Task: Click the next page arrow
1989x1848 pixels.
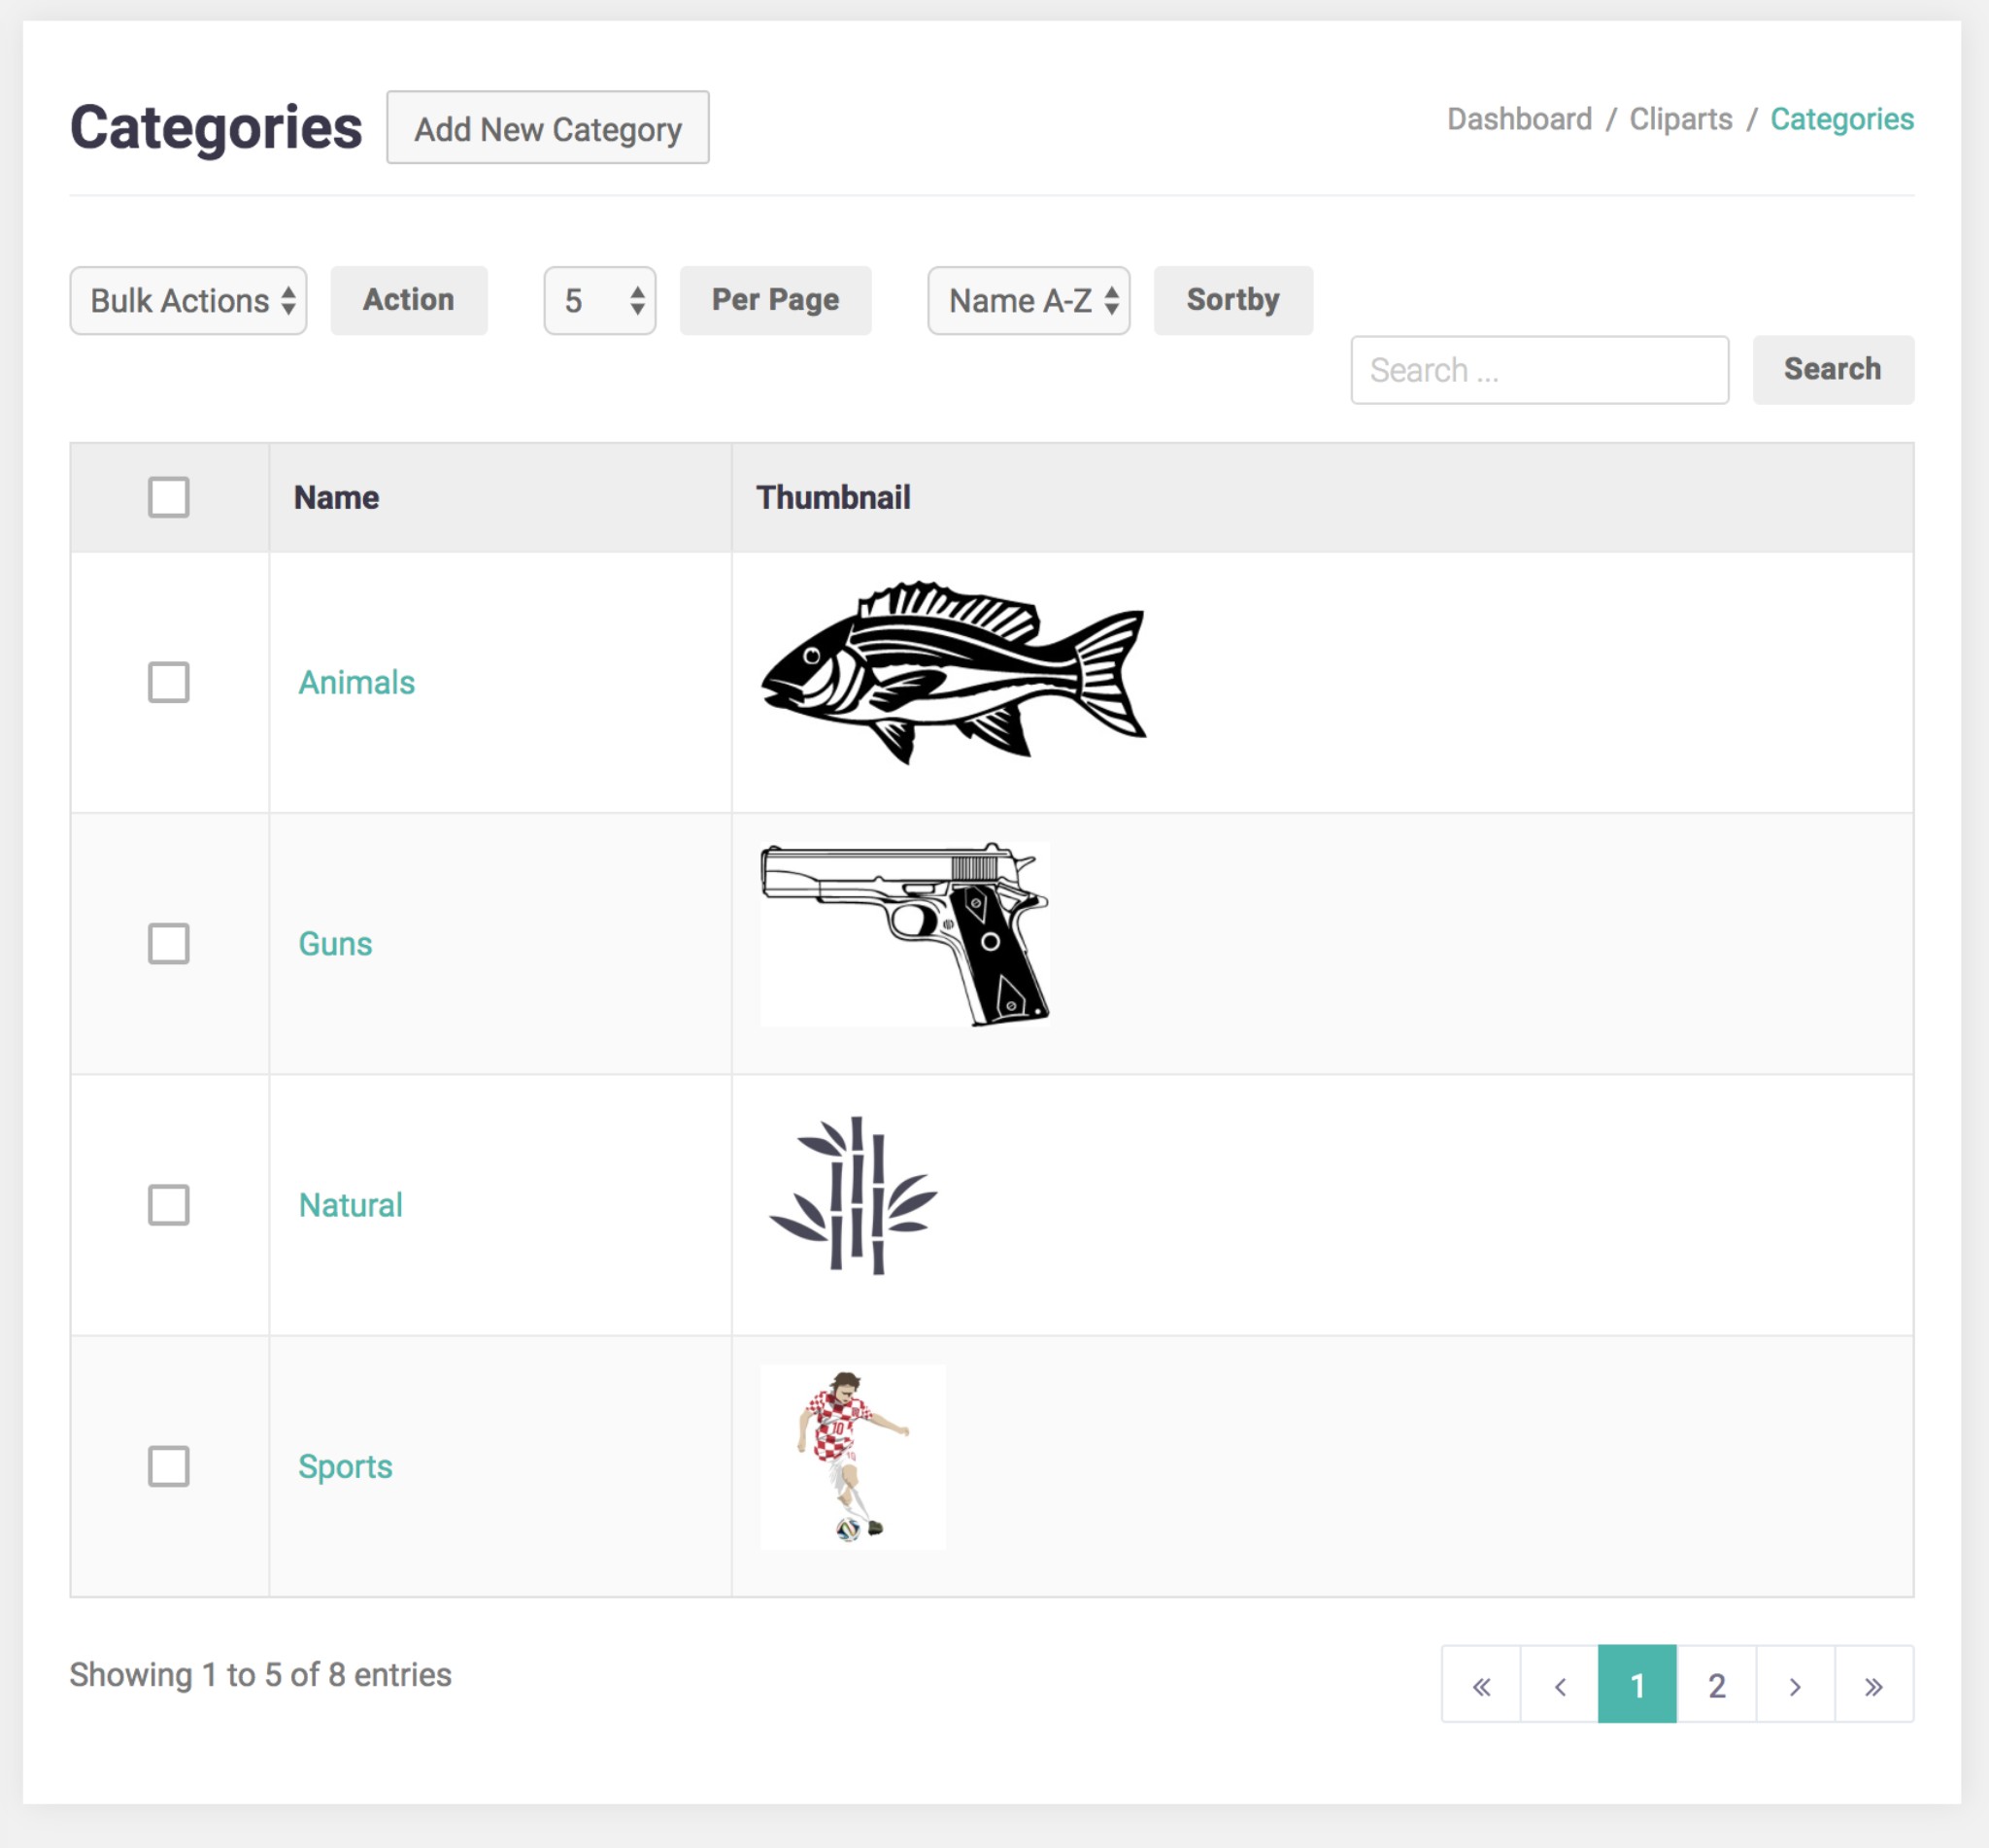Action: [x=1795, y=1686]
